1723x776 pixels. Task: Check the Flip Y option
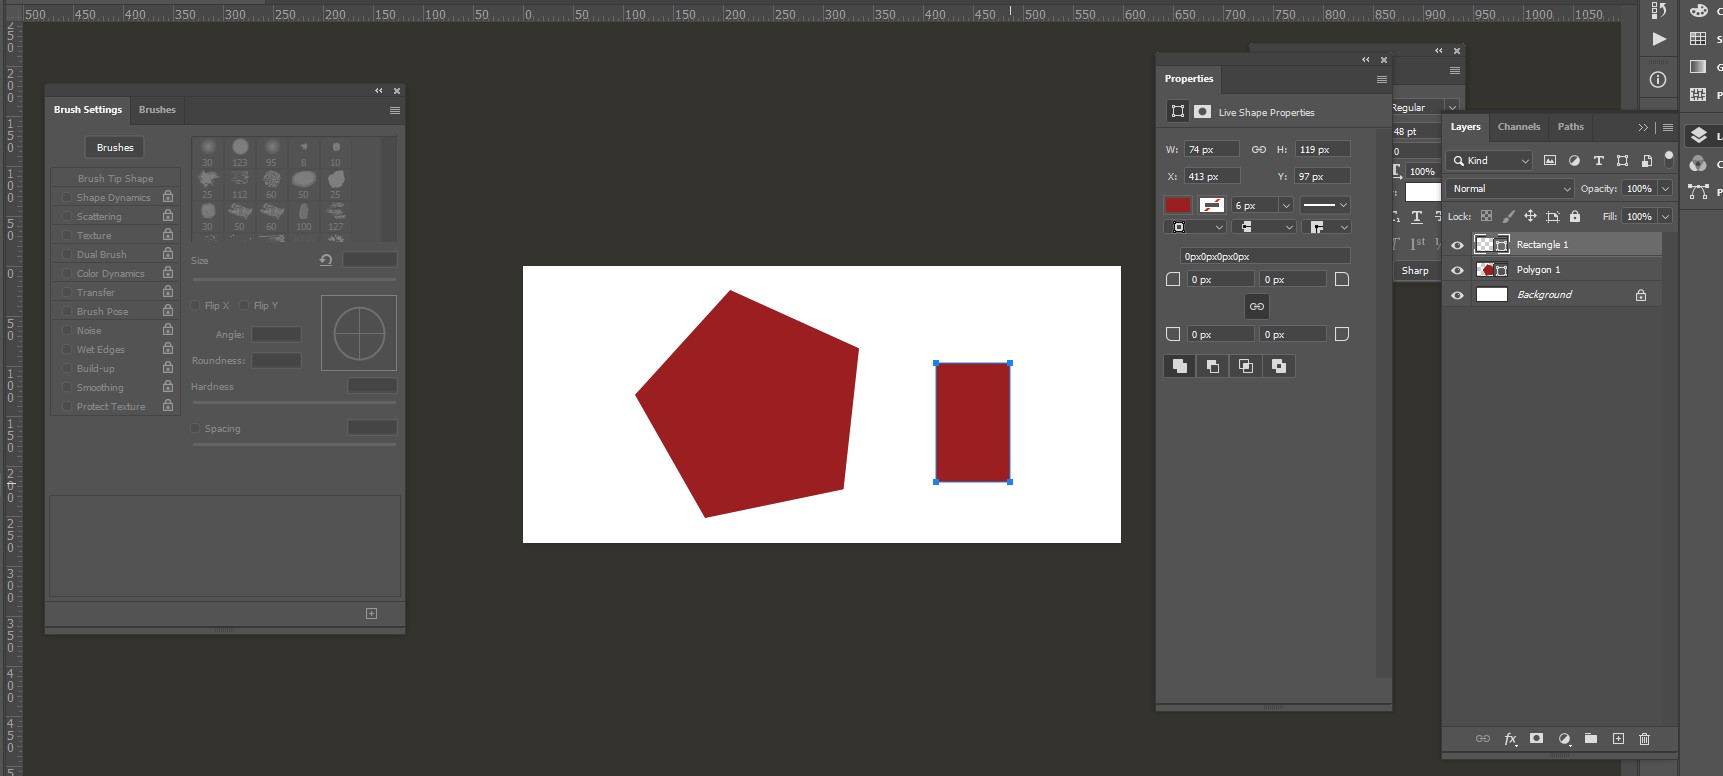pyautogui.click(x=244, y=306)
